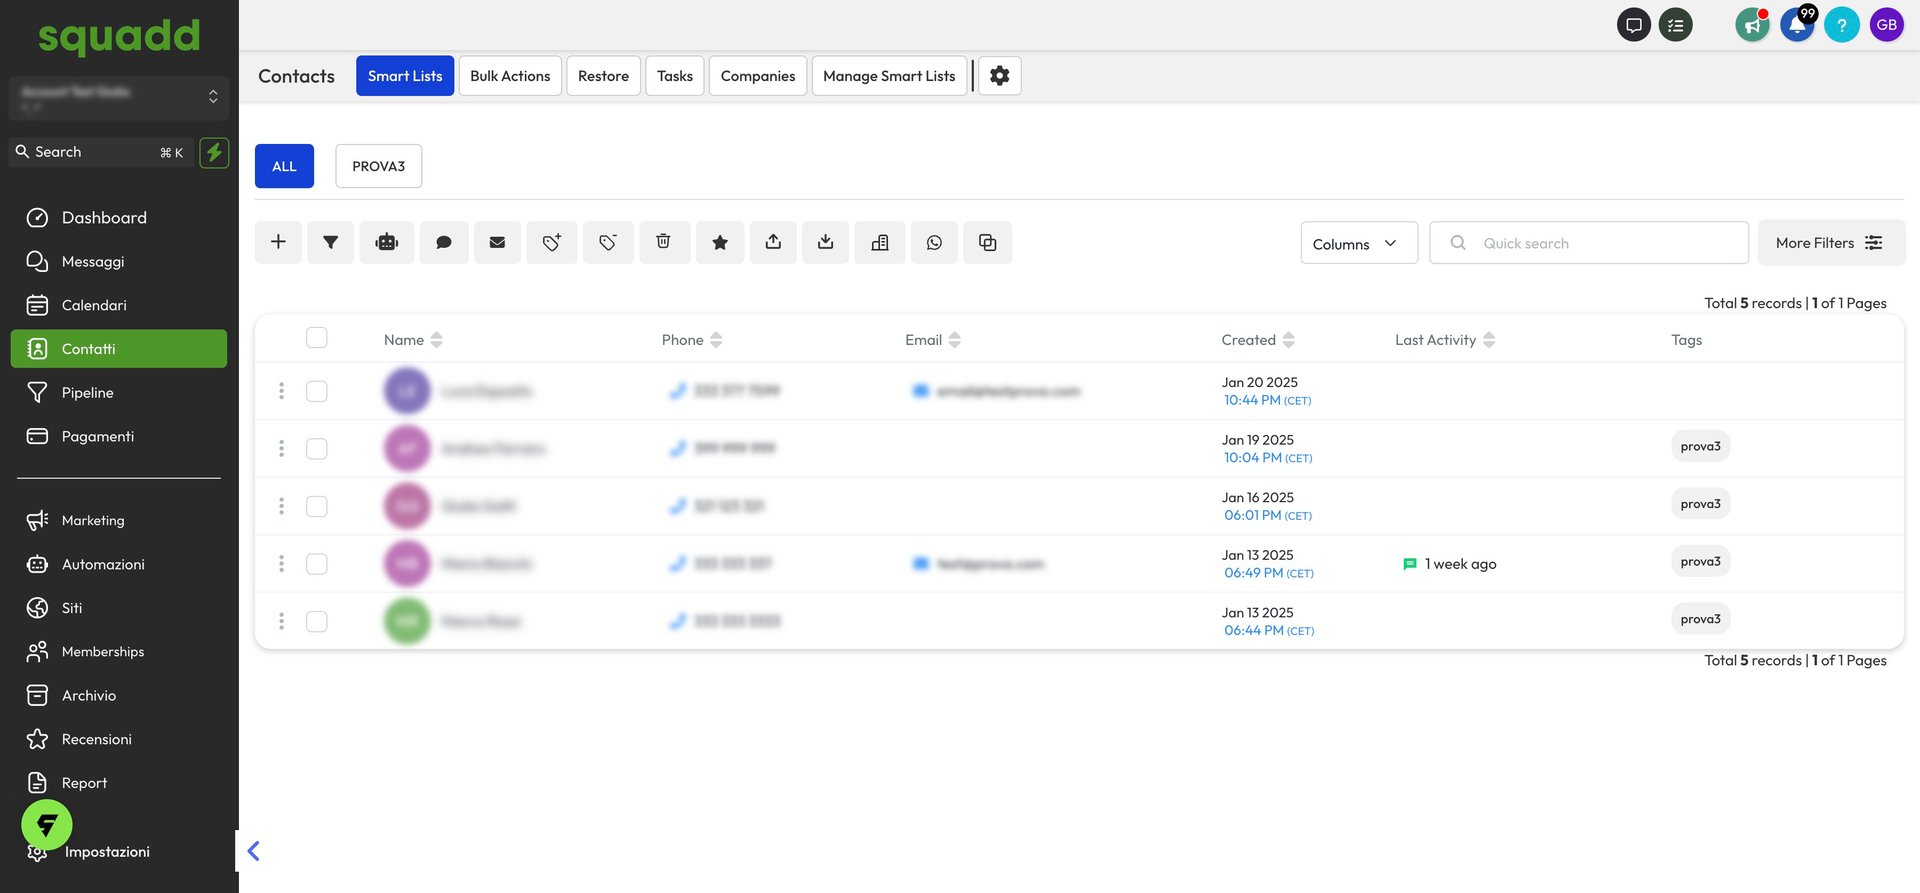Check the box for the Jan 20 2025 contact
This screenshot has height=893, width=1920.
(x=317, y=391)
